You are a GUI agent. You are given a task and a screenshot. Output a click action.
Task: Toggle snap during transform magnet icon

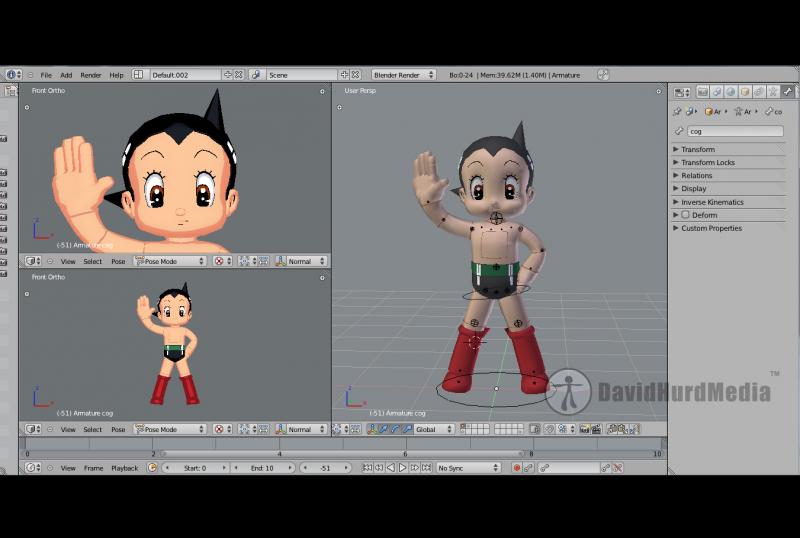pos(549,429)
